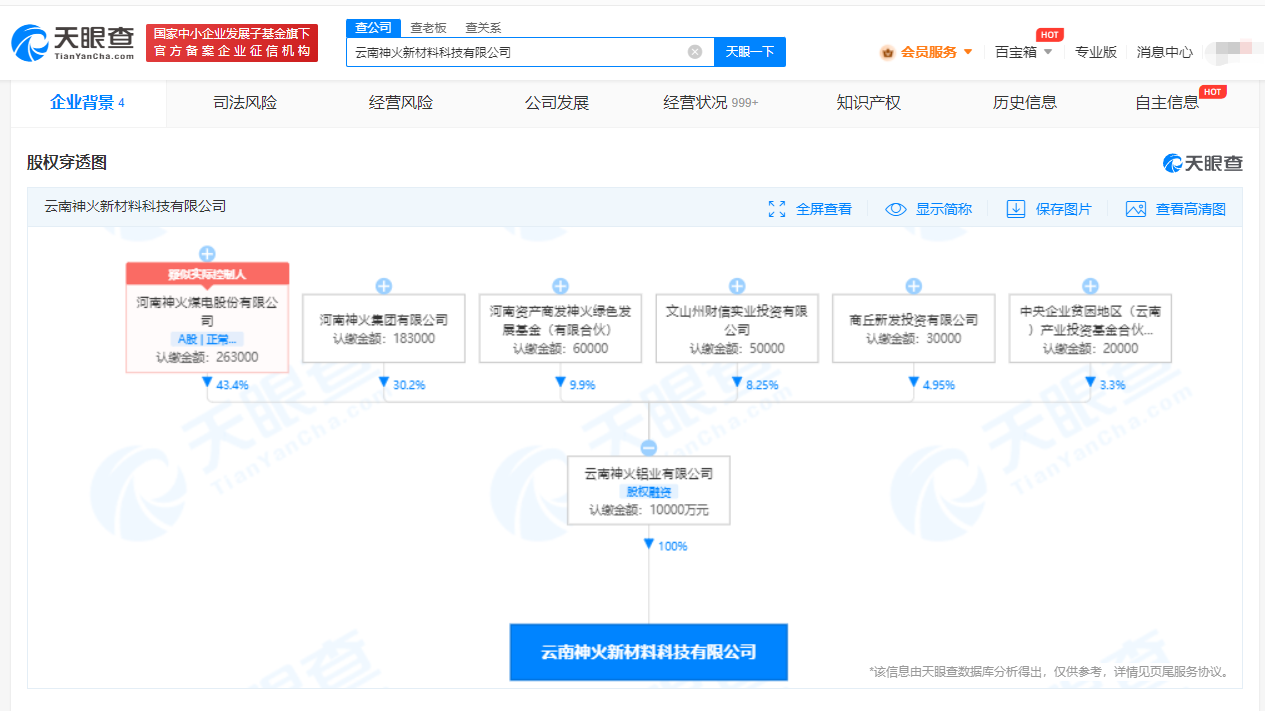Click the 河南神火煤电股份有限公司 shareholder node
This screenshot has height=711, width=1265.
click(x=207, y=317)
